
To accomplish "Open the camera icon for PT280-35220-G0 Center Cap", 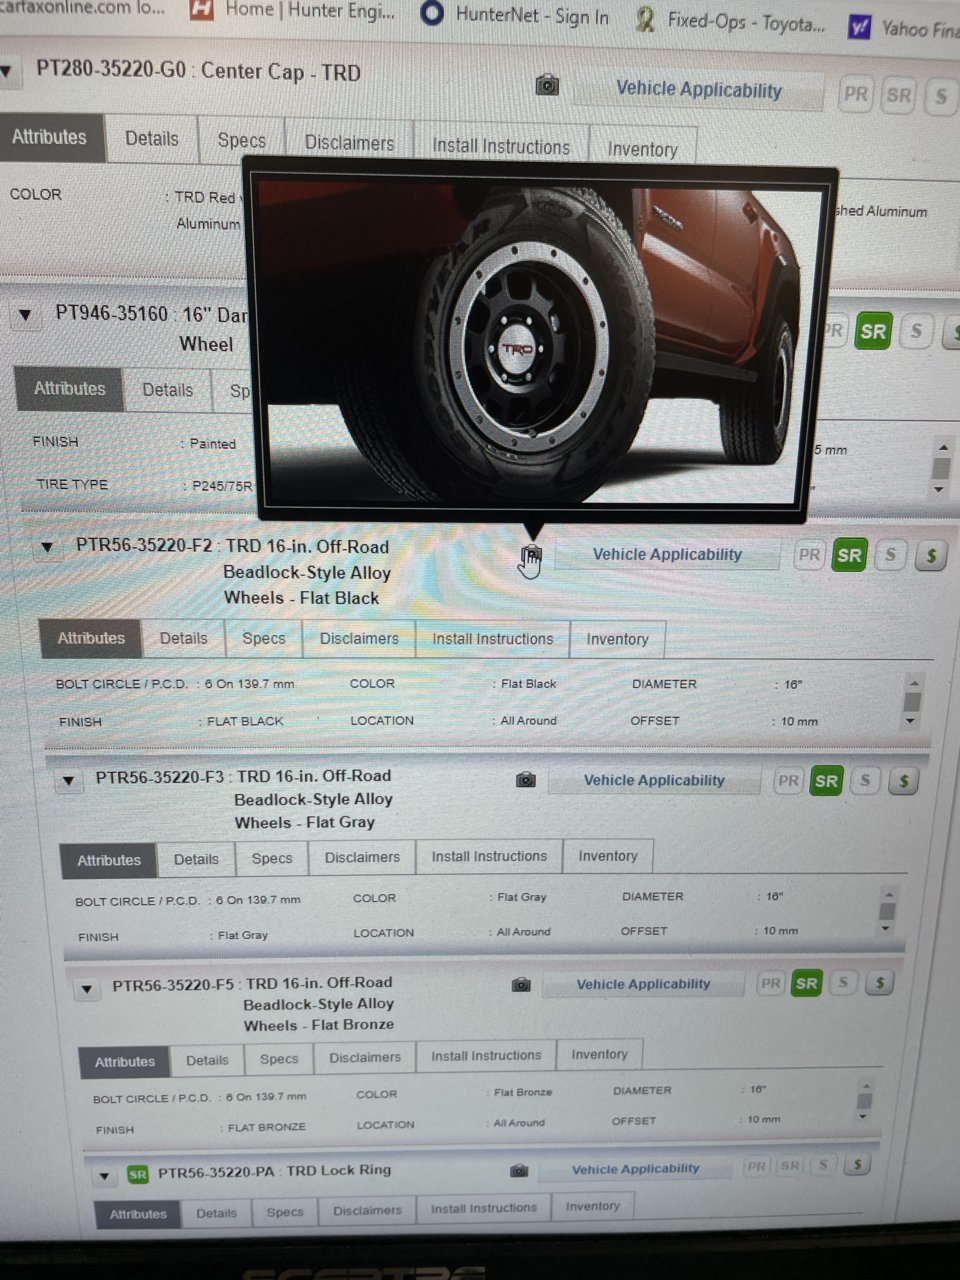I will pyautogui.click(x=547, y=85).
